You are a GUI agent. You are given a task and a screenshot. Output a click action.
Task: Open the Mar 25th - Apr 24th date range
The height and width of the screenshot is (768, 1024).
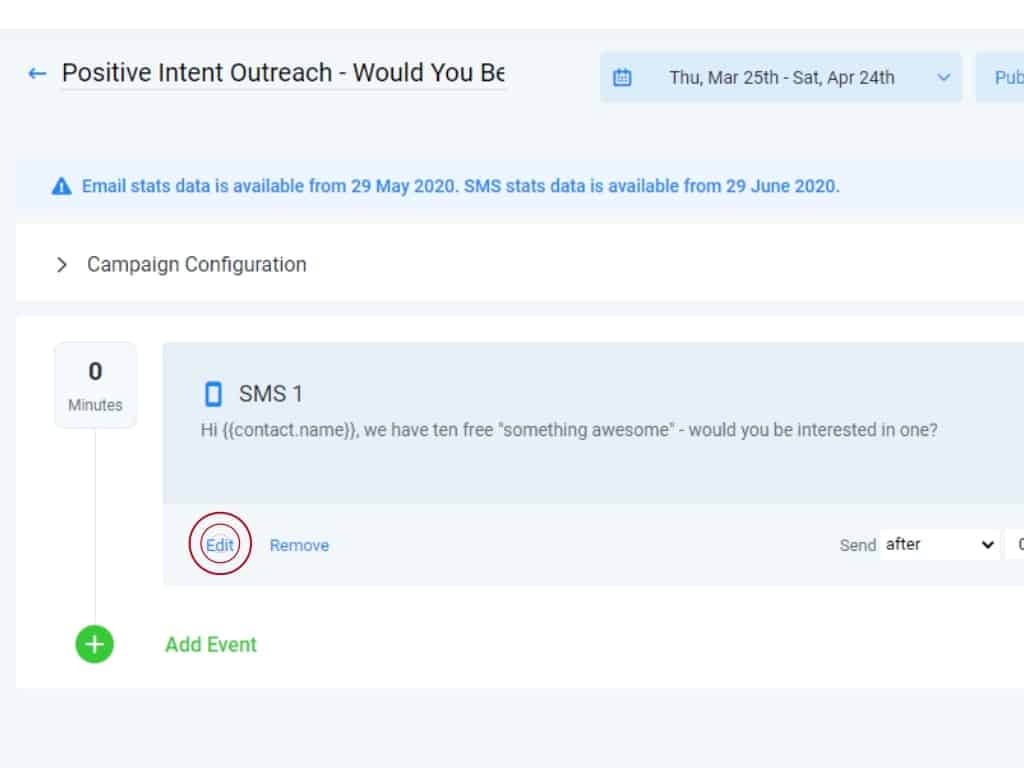(781, 77)
